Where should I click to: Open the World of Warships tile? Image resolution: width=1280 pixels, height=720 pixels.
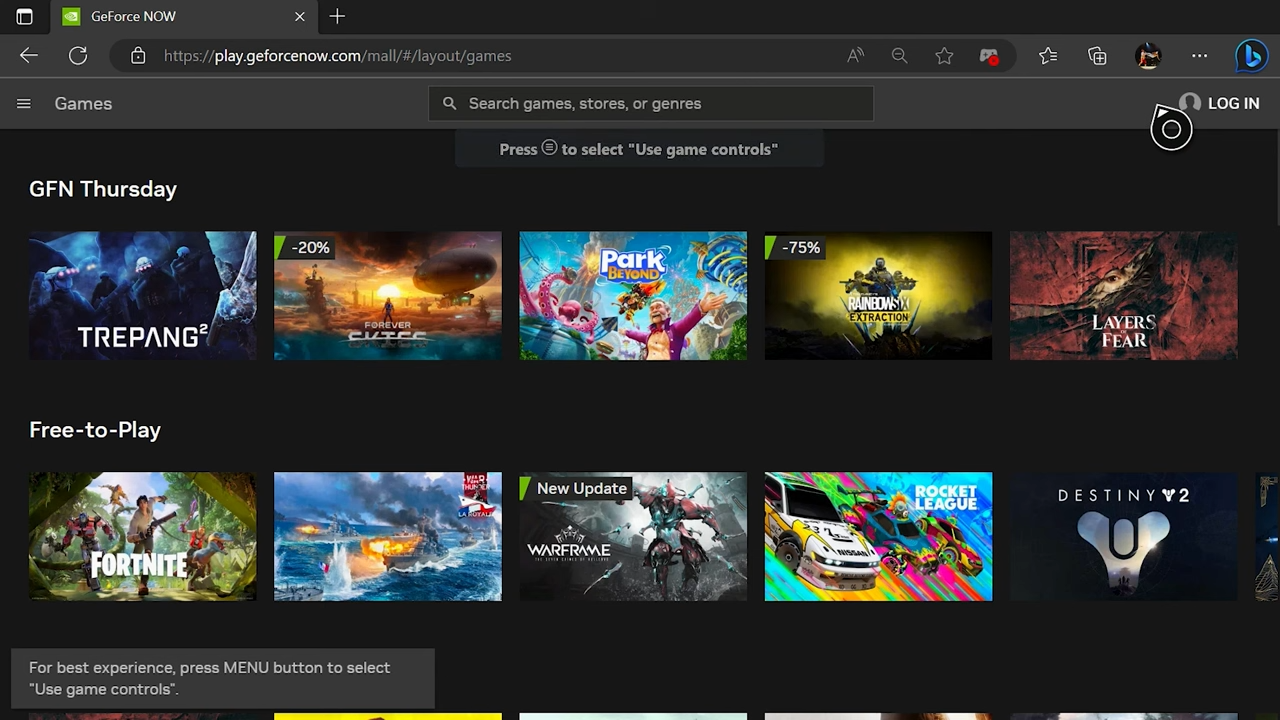(x=388, y=537)
